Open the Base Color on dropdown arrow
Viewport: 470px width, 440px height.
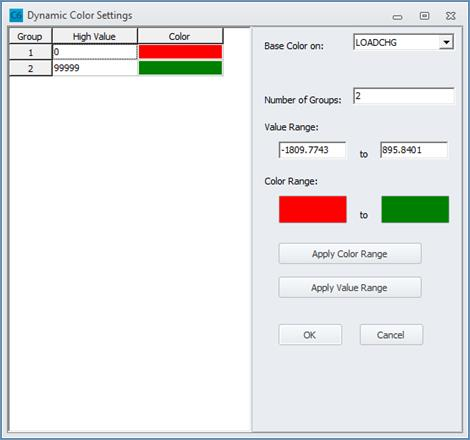446,42
